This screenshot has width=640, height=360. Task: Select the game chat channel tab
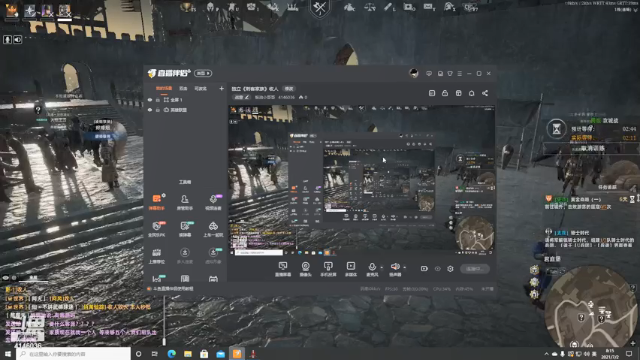point(33,278)
